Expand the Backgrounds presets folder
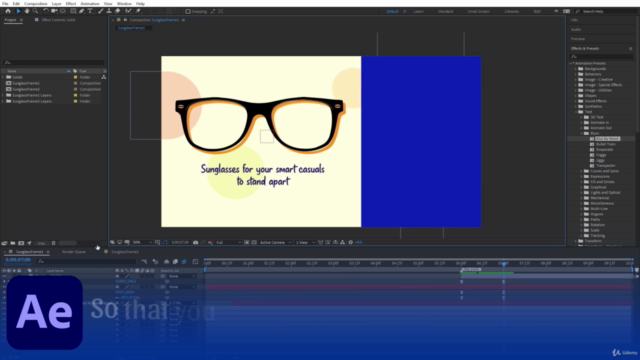Viewport: 640px width, 360px height. point(576,69)
